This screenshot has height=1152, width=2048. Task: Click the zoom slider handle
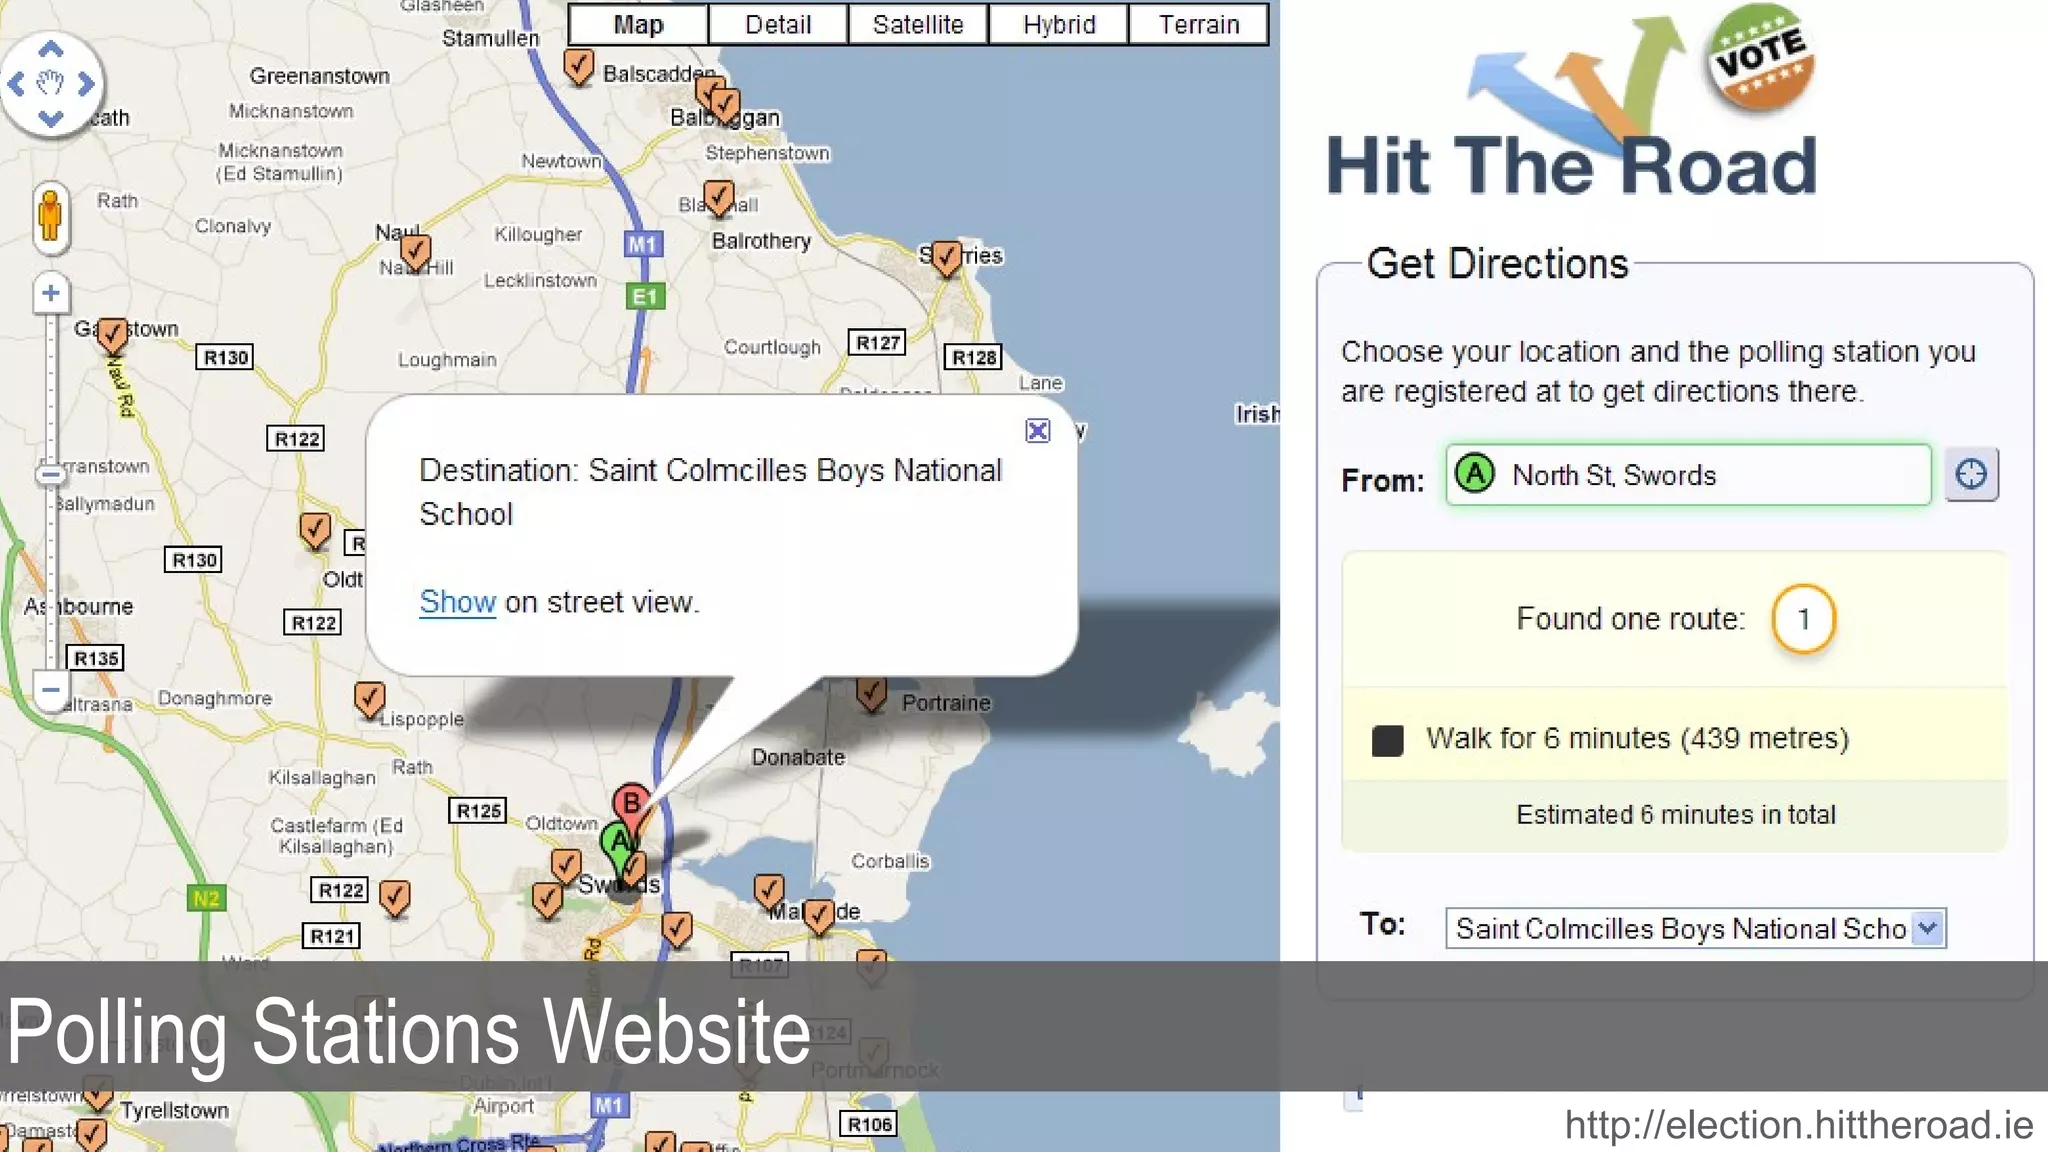(x=50, y=474)
